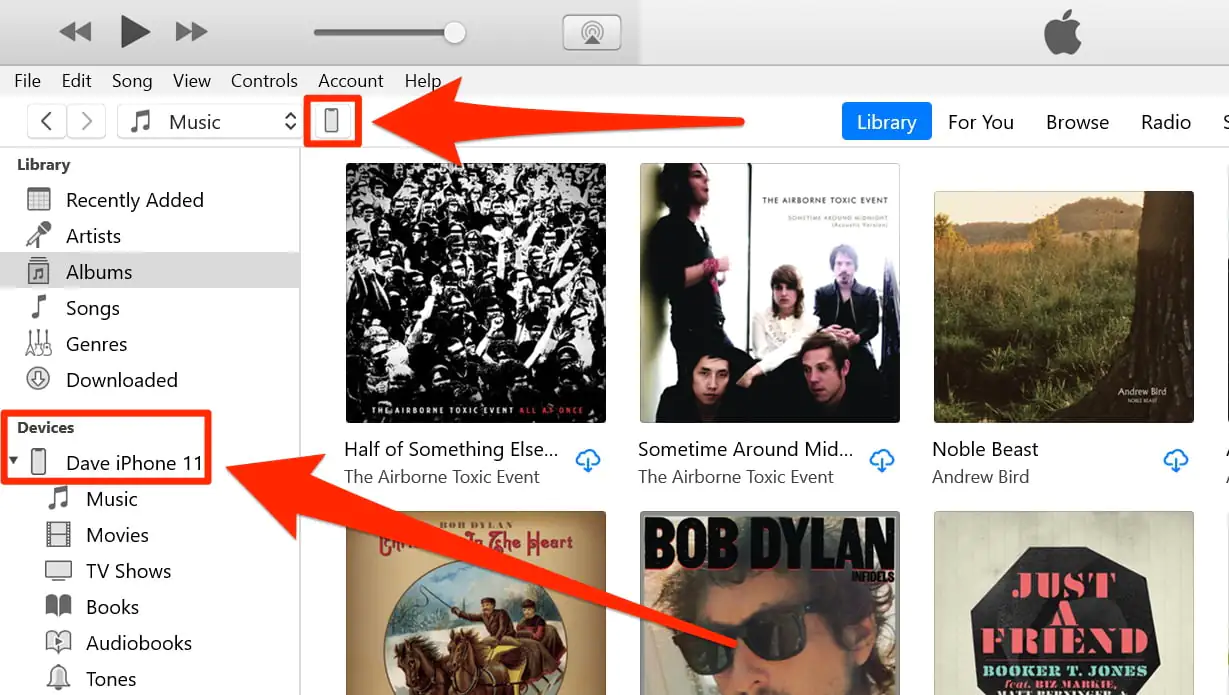This screenshot has width=1229, height=695.
Task: Select Recently Added in Library sidebar
Action: pos(134,200)
